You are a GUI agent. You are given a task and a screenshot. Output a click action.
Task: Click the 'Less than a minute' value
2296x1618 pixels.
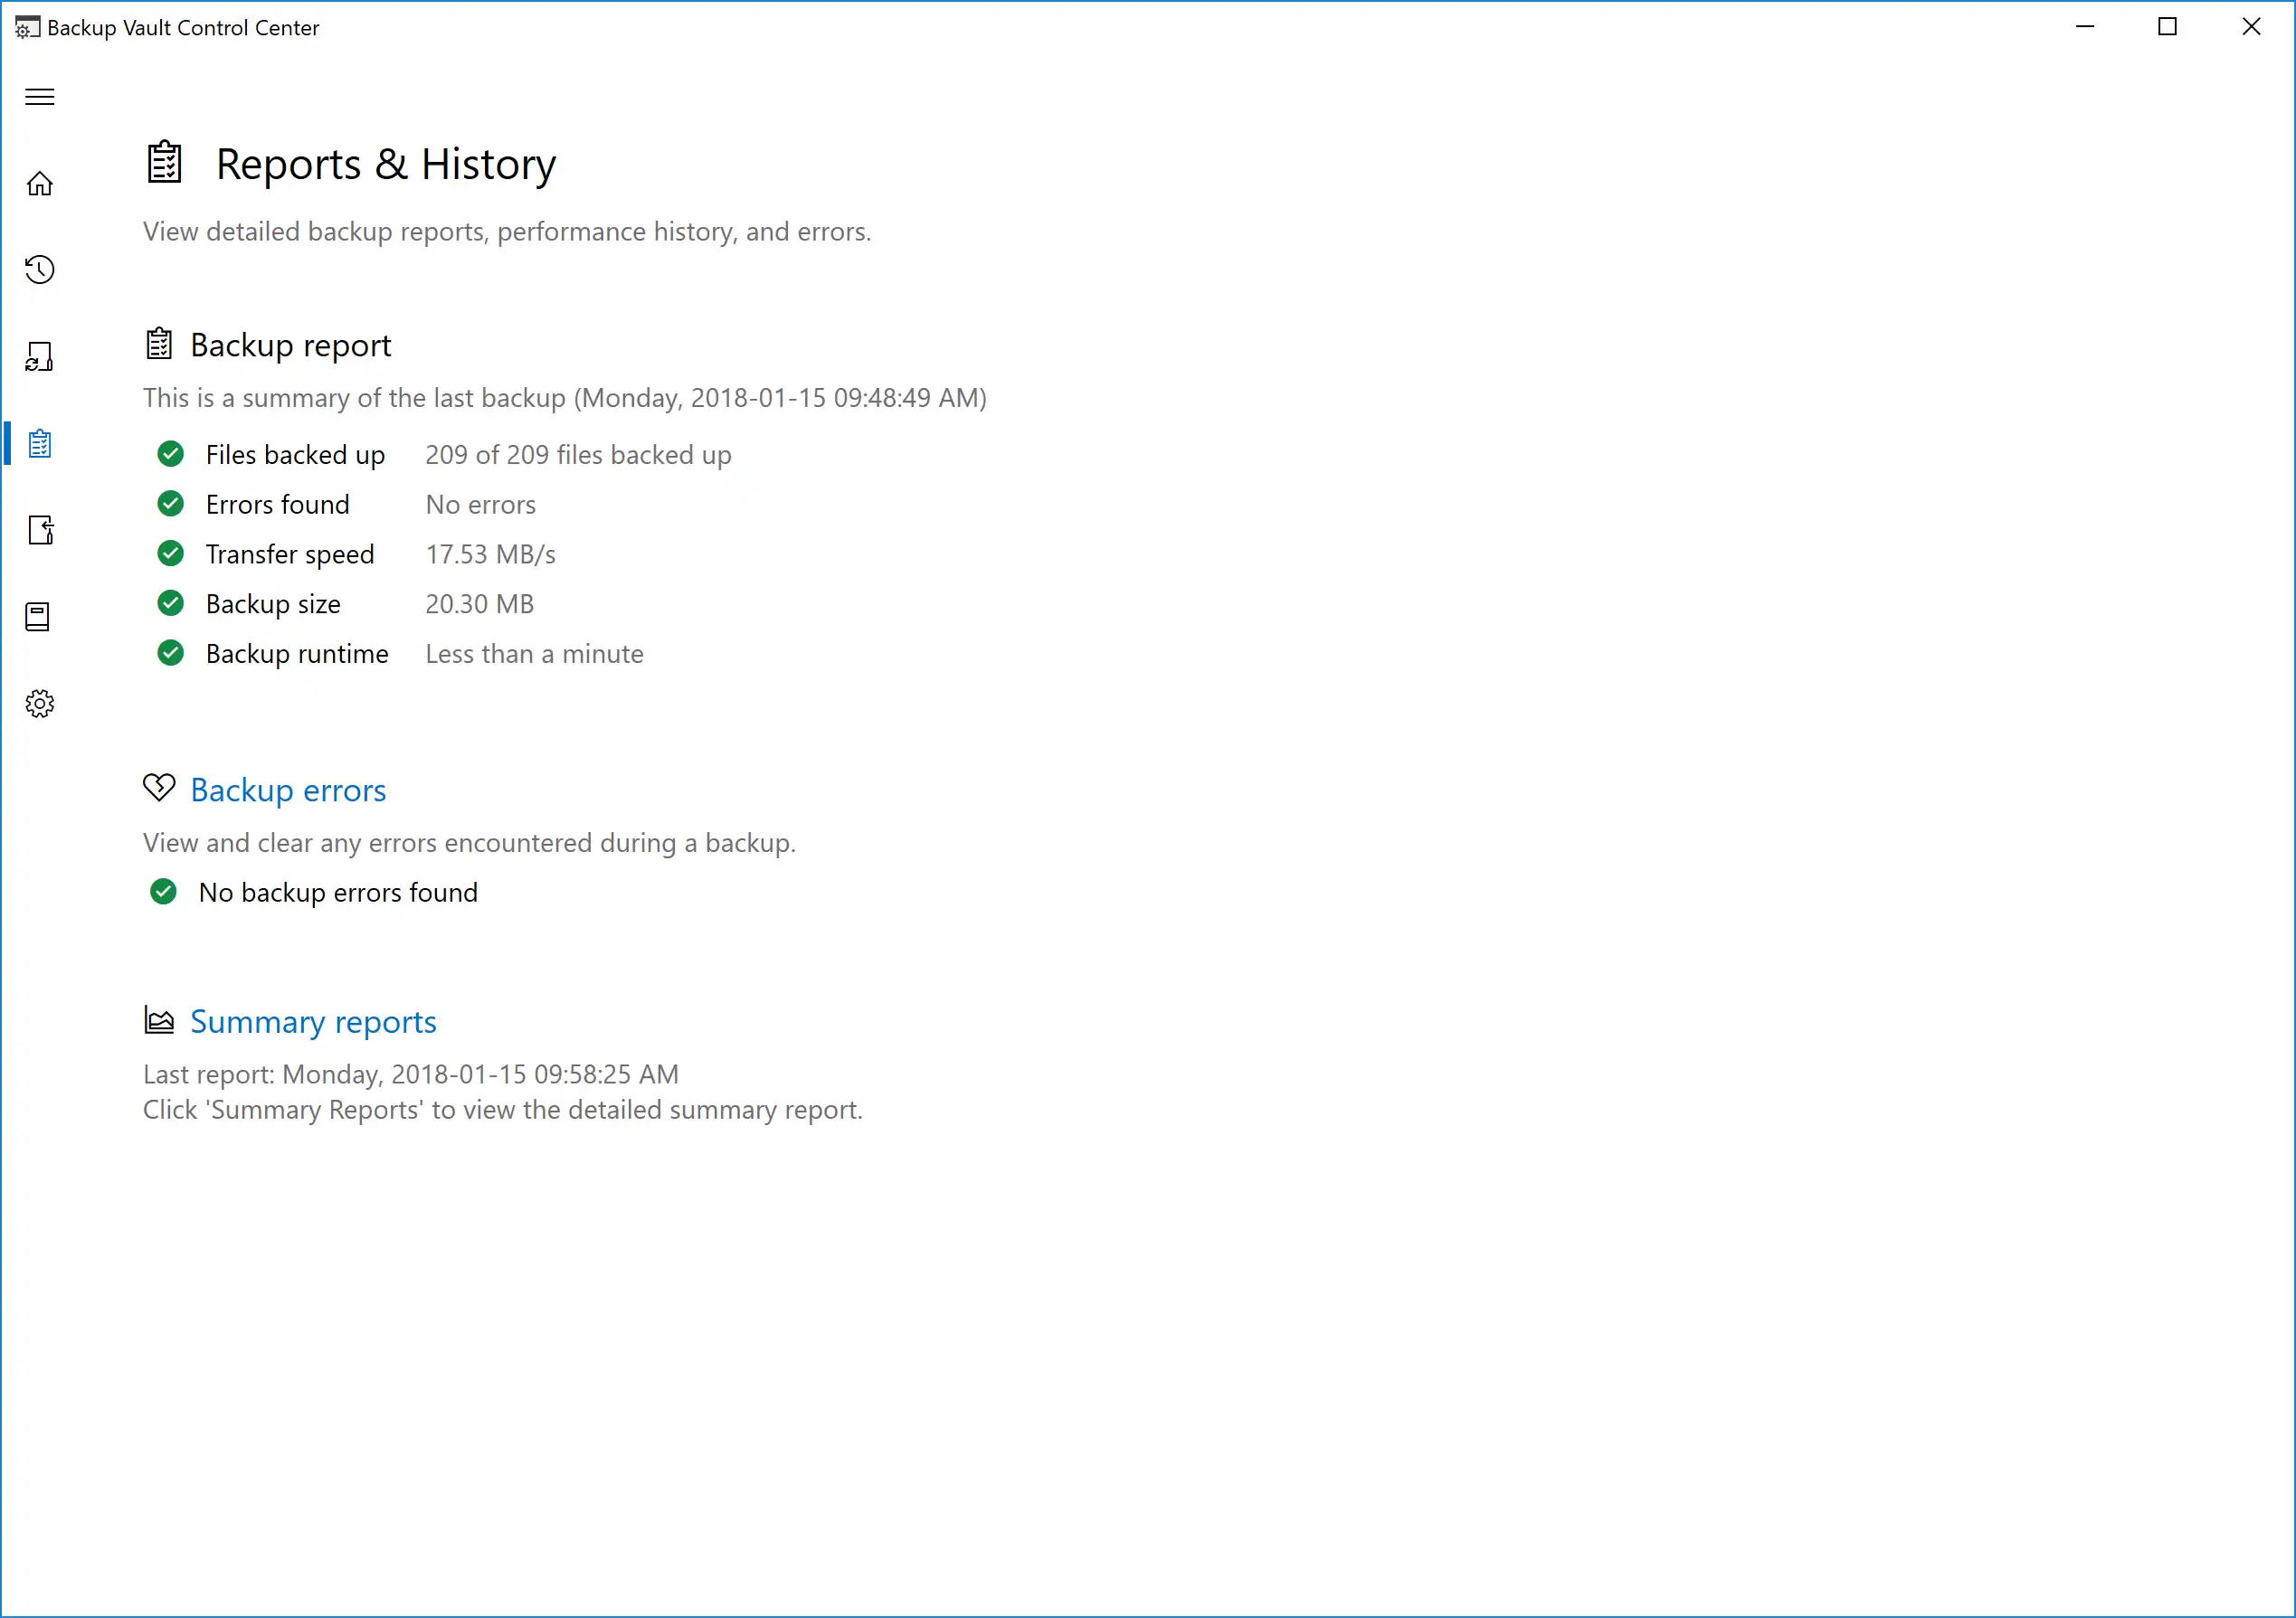(x=535, y=654)
